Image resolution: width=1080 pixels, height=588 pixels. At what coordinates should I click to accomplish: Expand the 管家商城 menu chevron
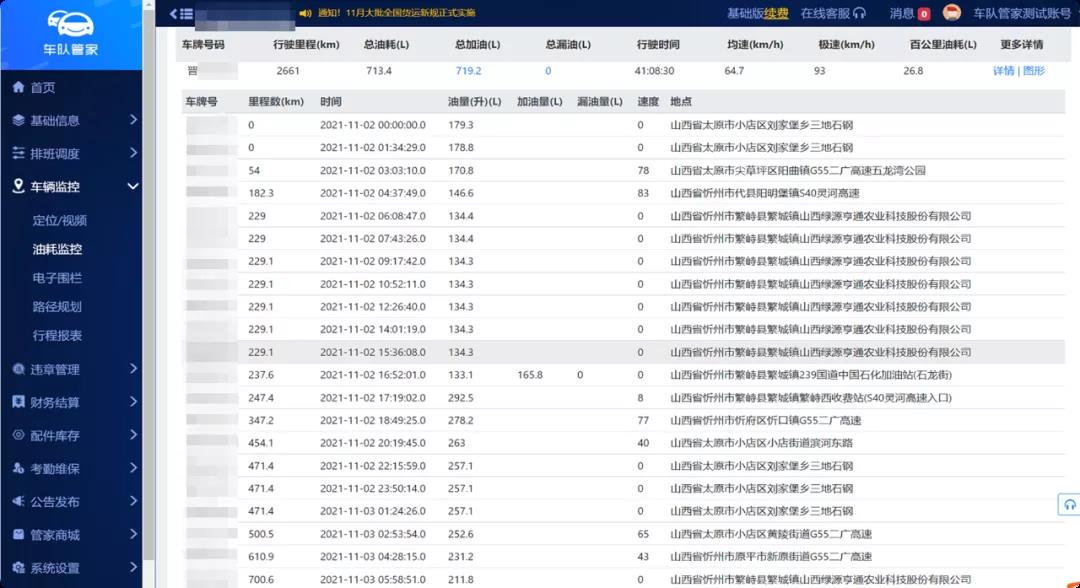coord(133,534)
